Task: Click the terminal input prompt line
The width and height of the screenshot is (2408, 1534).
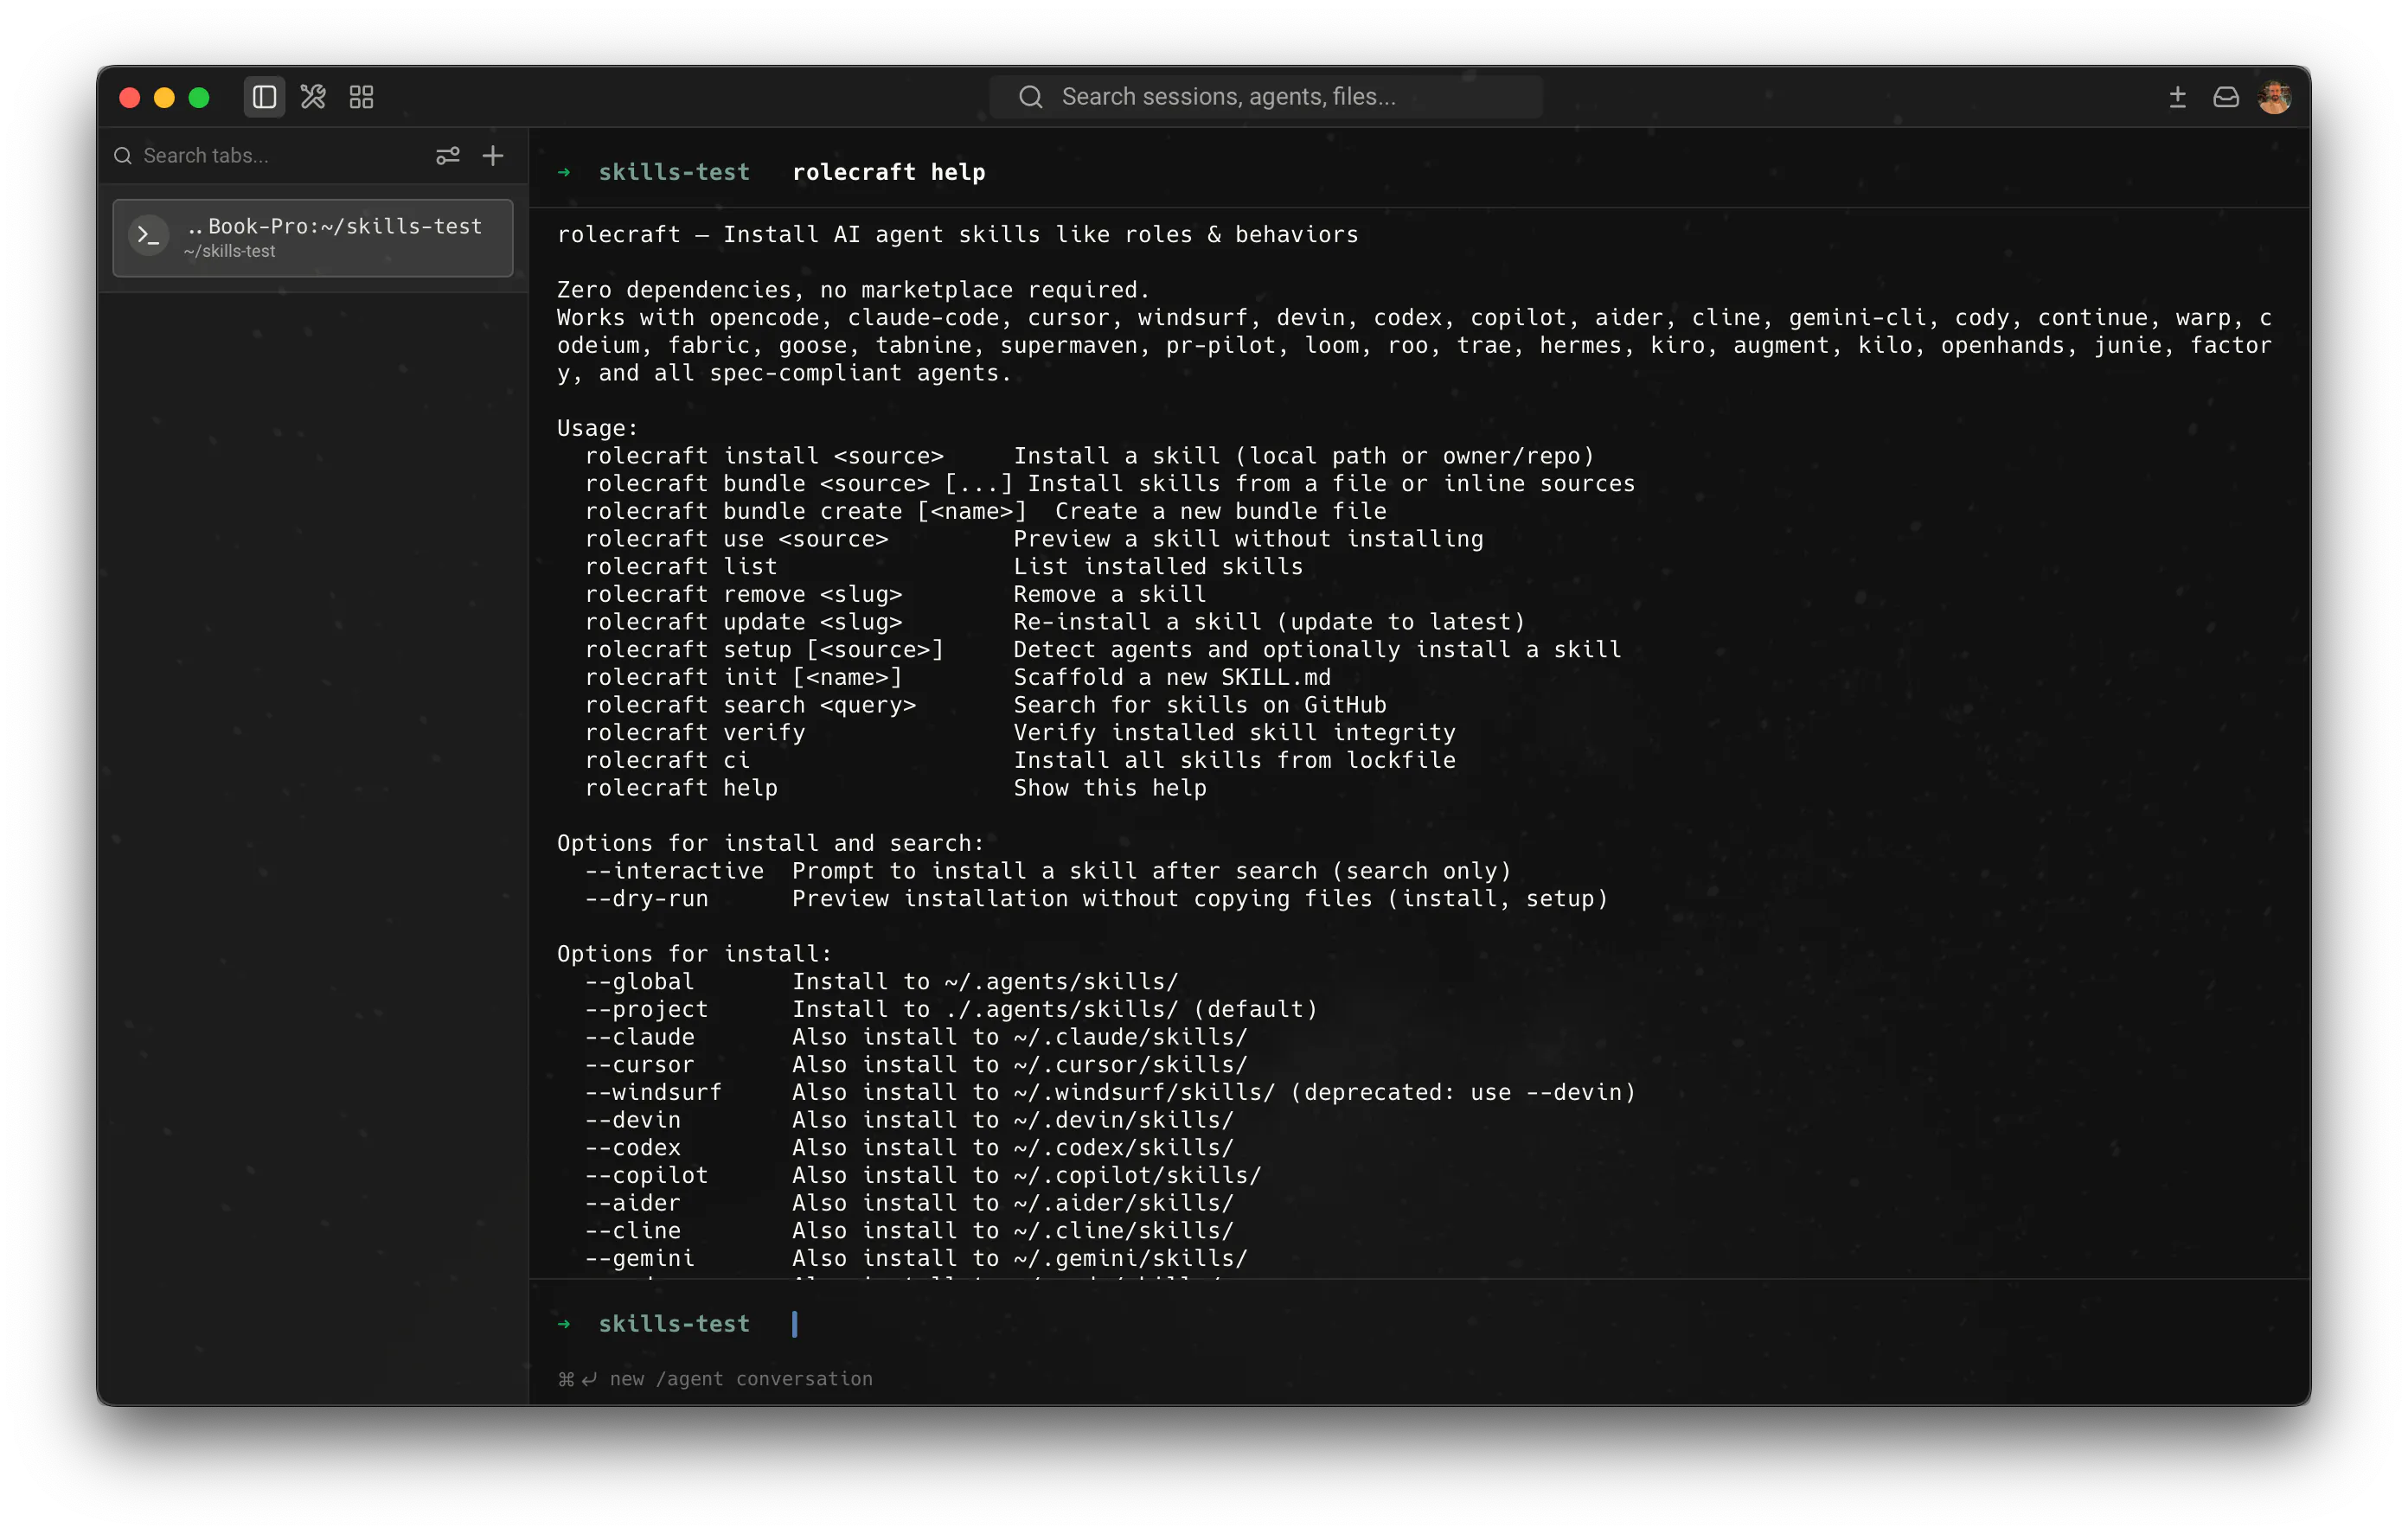Action: (1420, 1324)
